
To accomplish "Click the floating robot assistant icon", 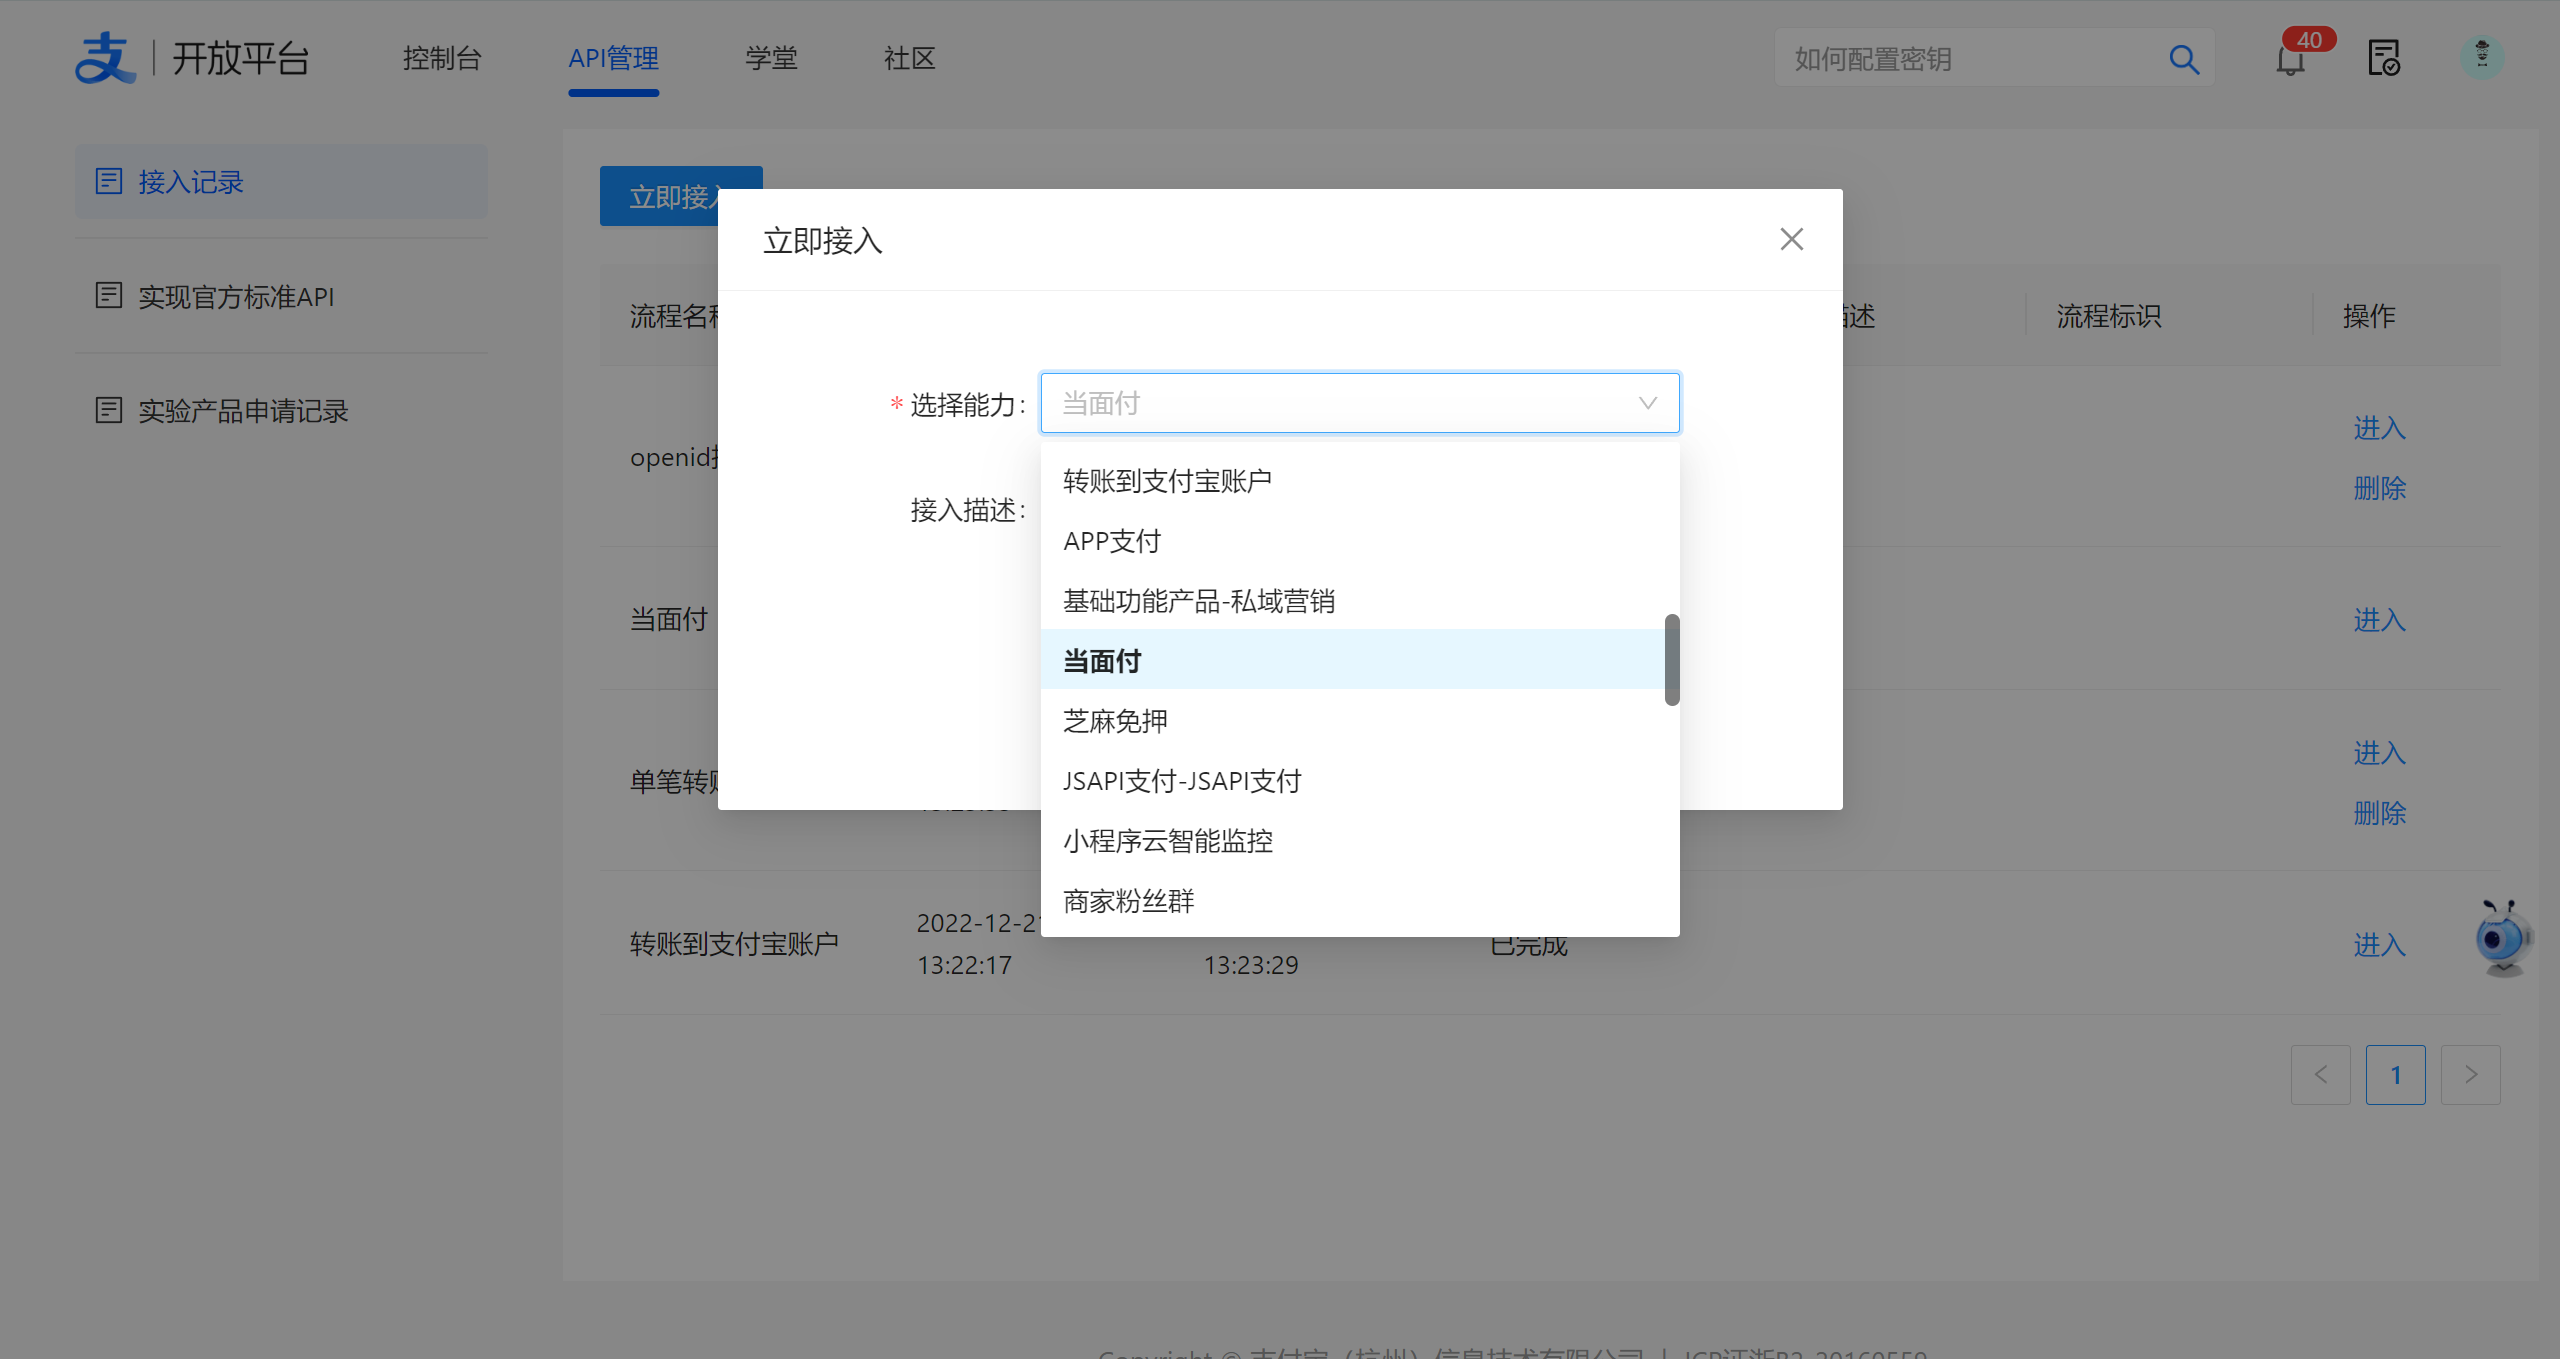I will click(2503, 937).
